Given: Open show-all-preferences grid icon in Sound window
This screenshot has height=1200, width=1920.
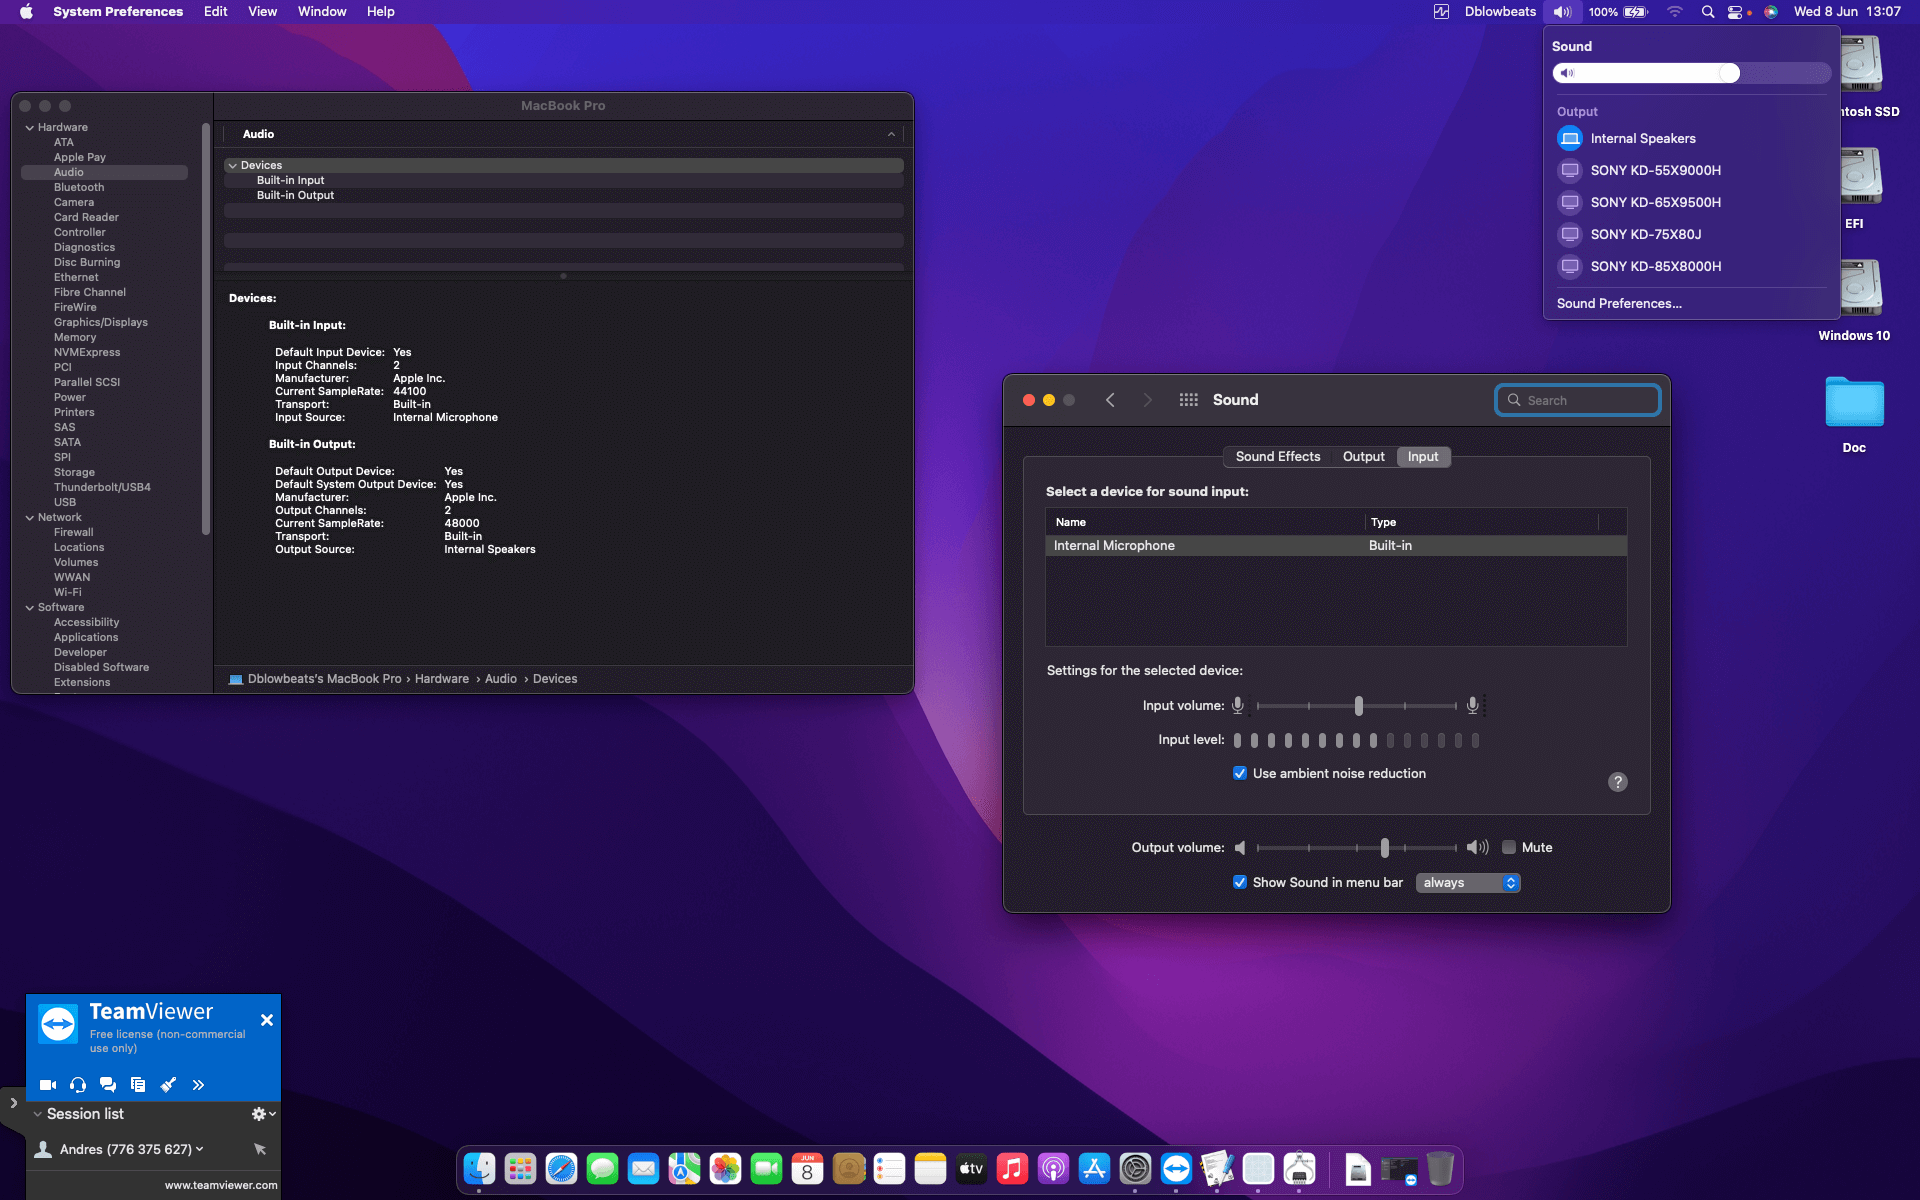Looking at the screenshot, I should click(1189, 399).
